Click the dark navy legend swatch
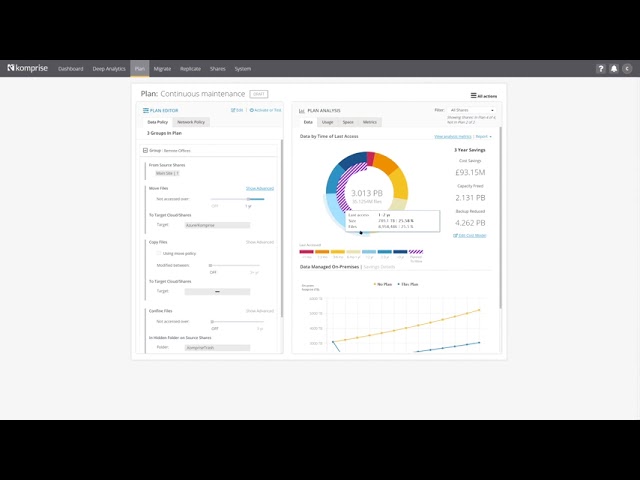This screenshot has height=480, width=640. pos(400,251)
